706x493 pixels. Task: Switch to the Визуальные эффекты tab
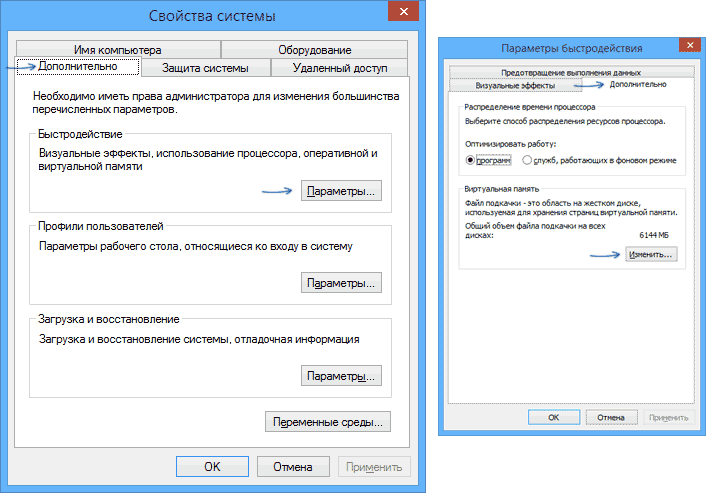coord(504,86)
